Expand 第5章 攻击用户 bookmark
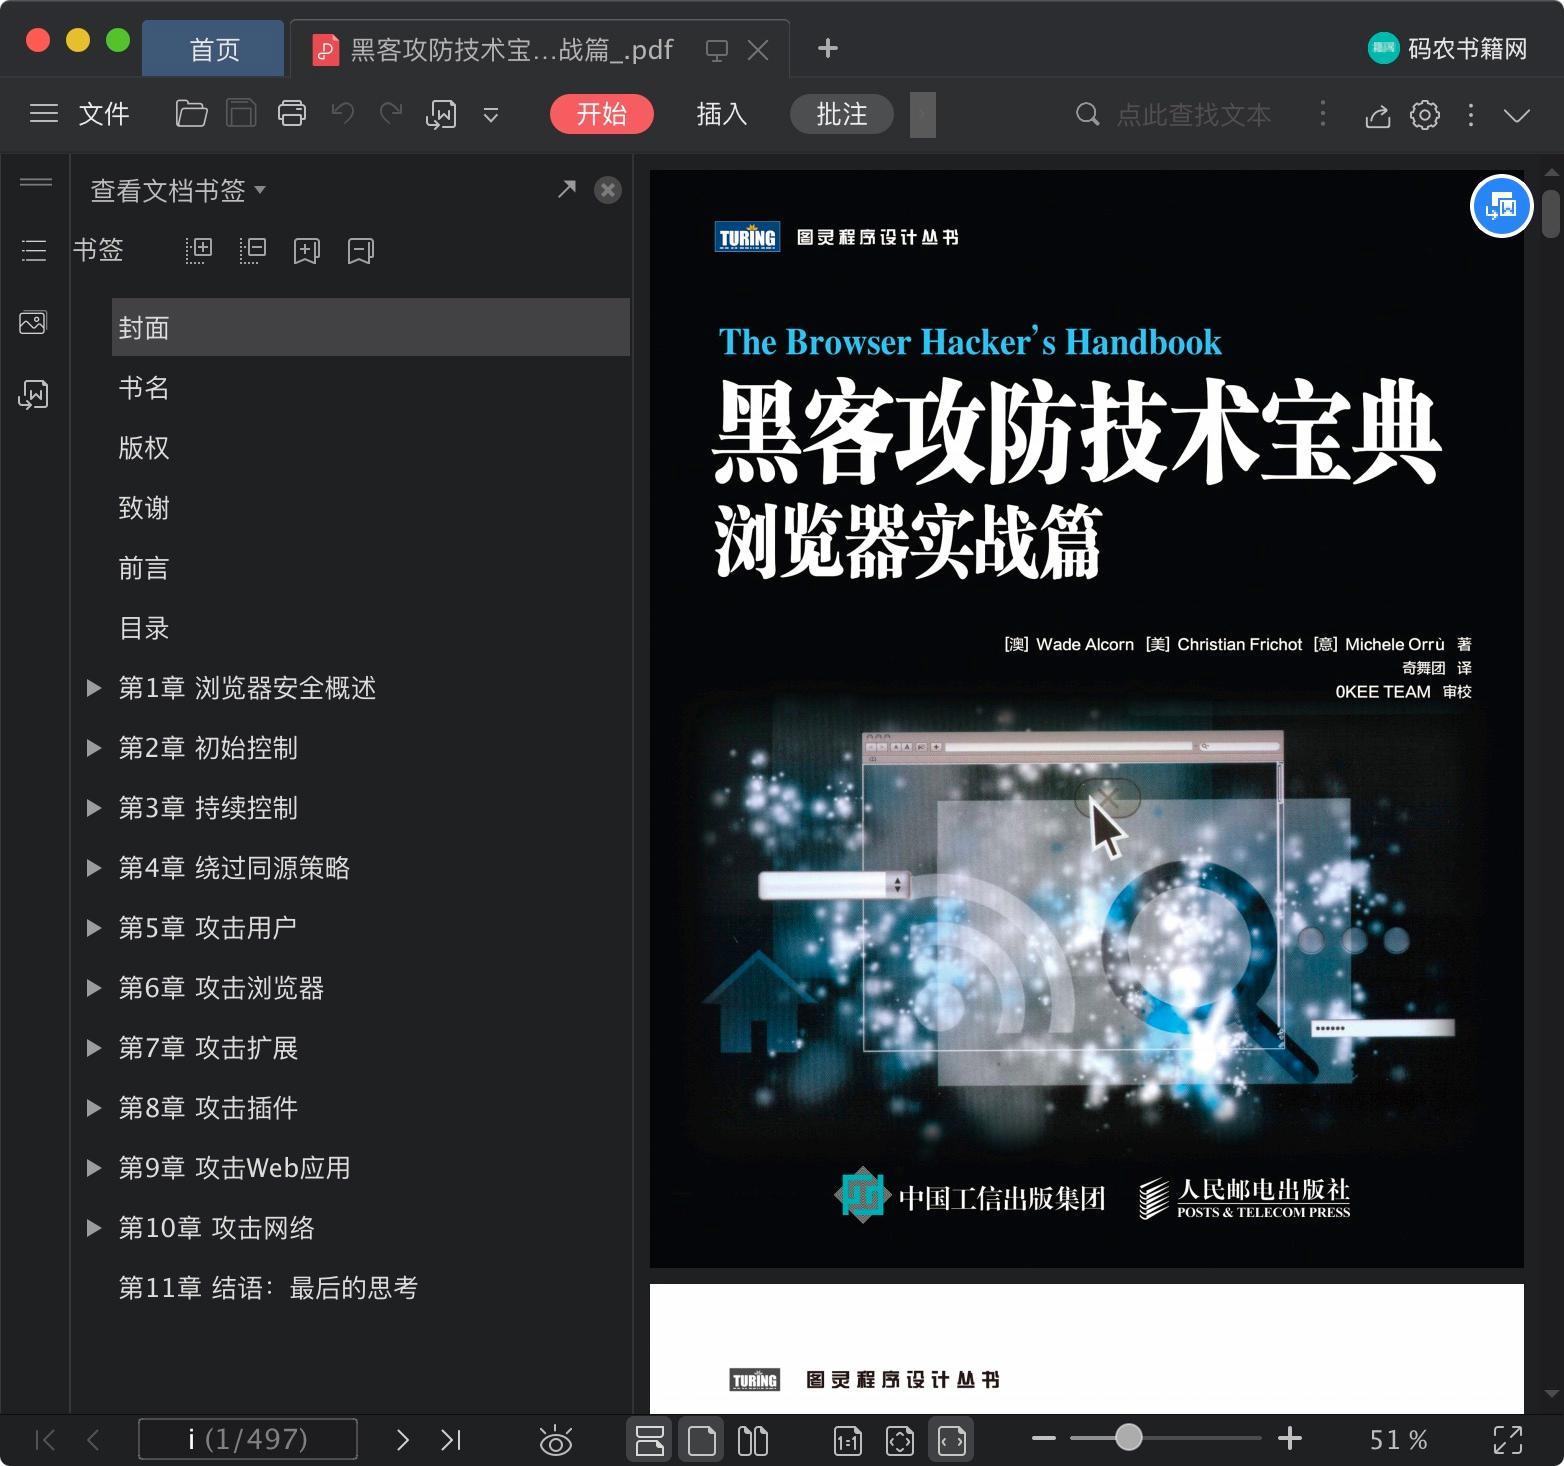The height and width of the screenshot is (1466, 1564). click(94, 928)
